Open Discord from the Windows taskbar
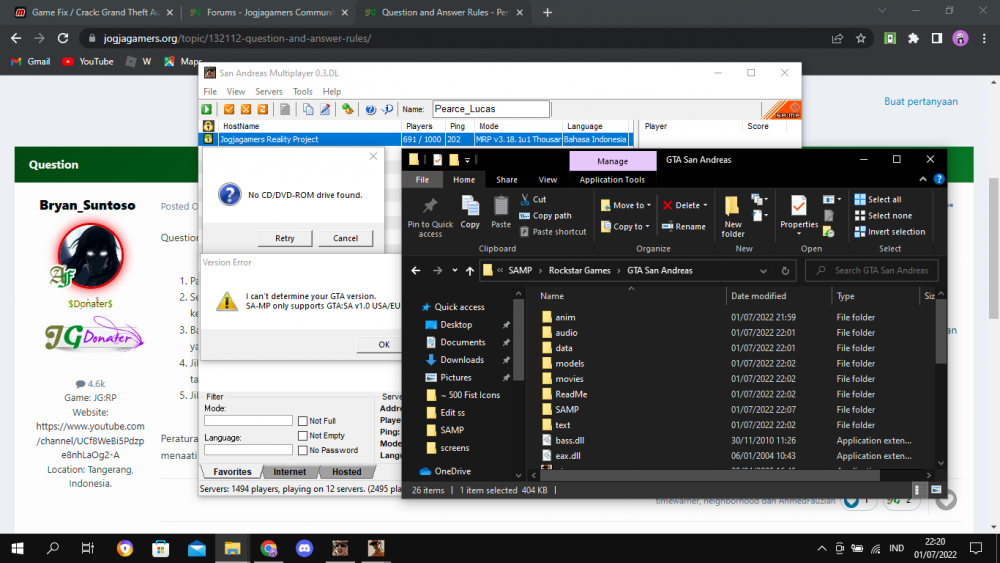The image size is (1000, 563). point(304,548)
